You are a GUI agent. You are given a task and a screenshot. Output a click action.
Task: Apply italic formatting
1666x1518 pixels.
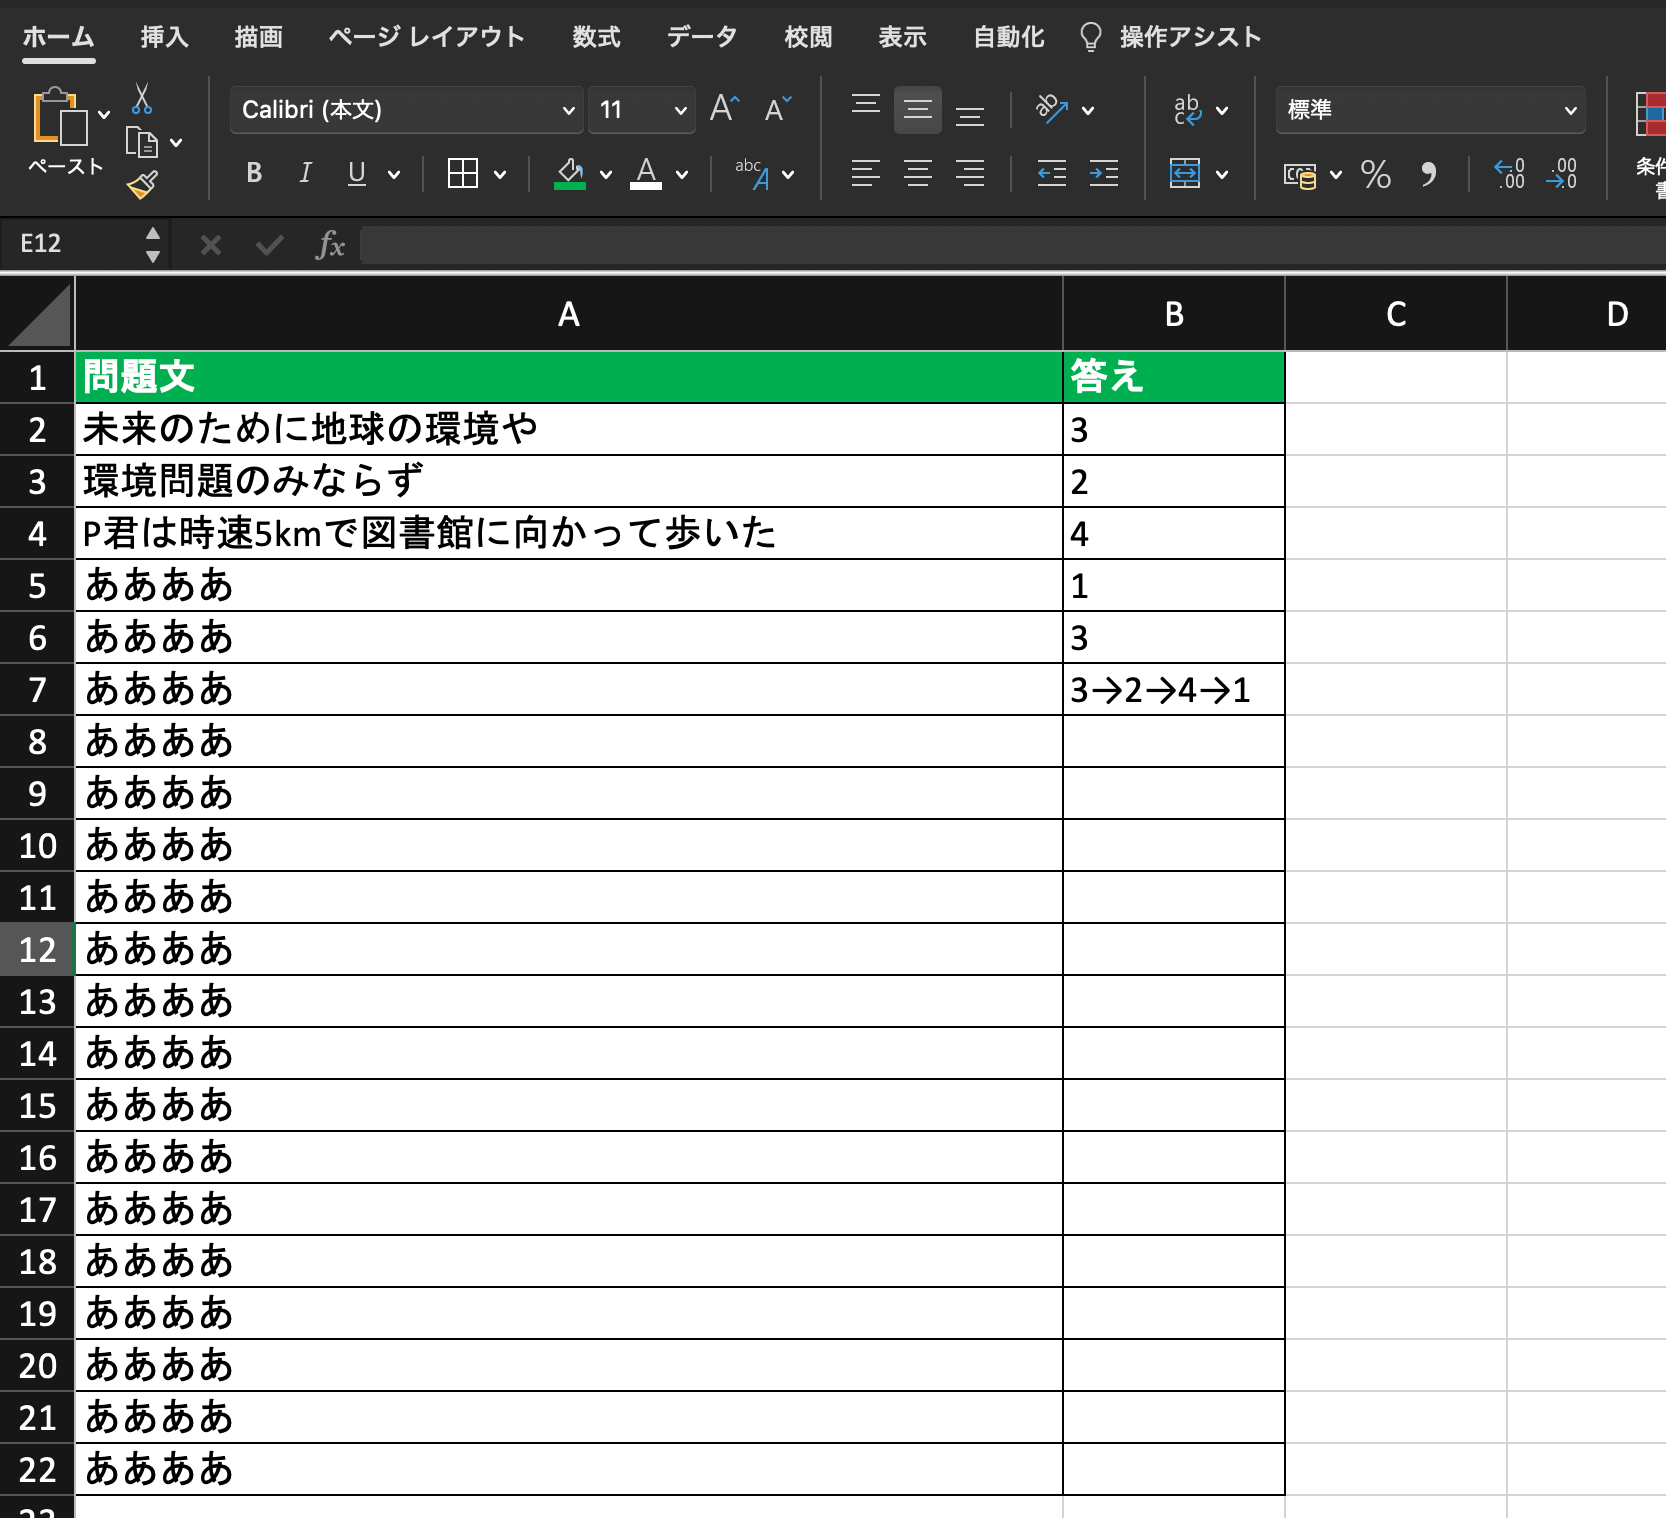click(305, 173)
